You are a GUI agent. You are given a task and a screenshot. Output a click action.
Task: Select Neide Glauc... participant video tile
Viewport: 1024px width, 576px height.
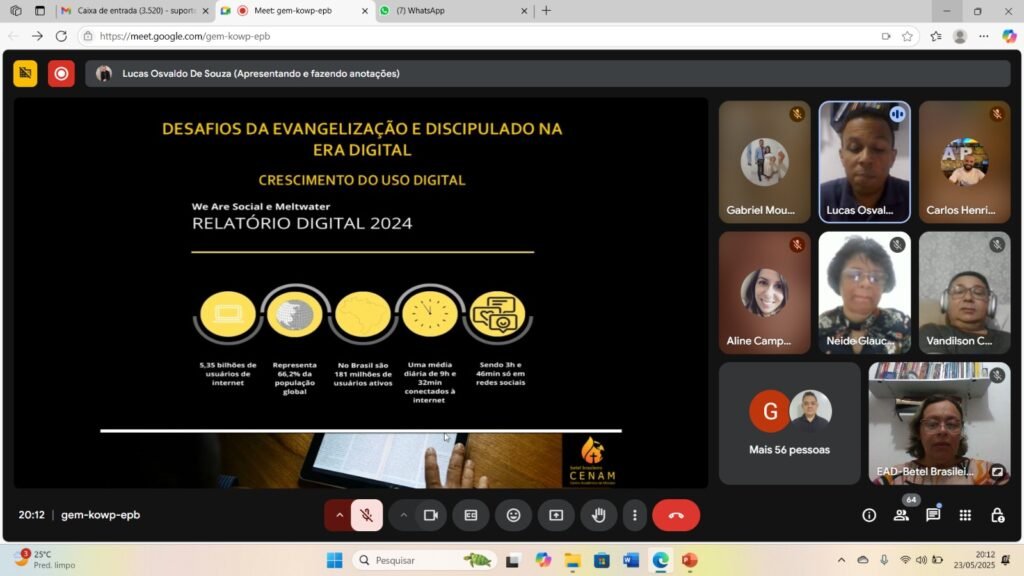click(x=865, y=293)
